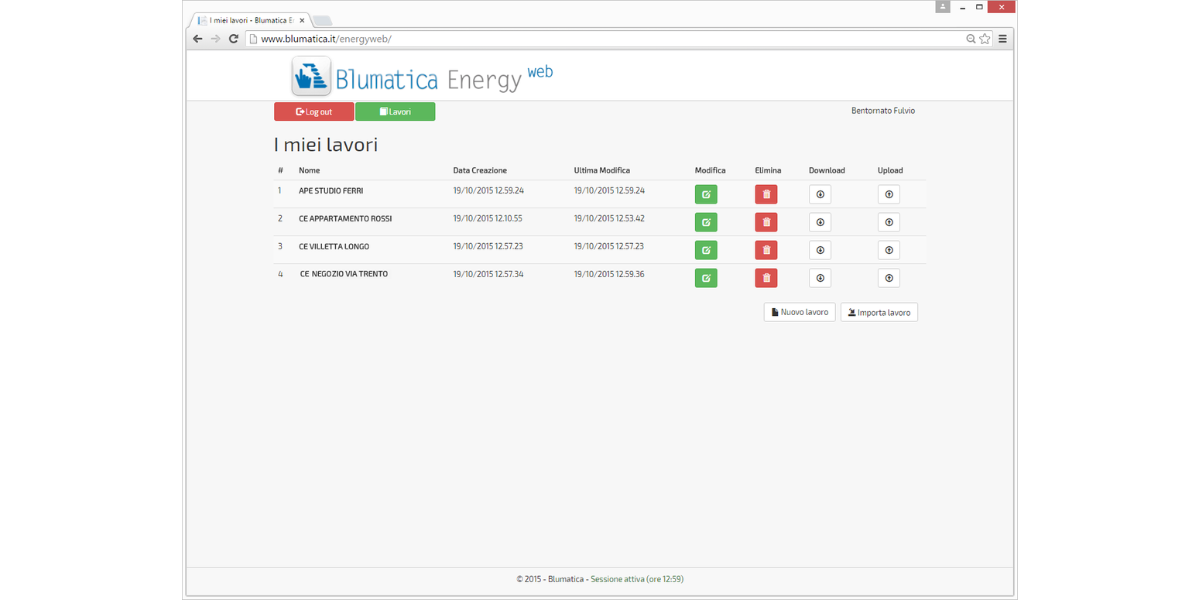Screen dimensions: 1200x600
Task: Upload to CE NEGOZIO VIA TRENTO job
Action: [889, 278]
